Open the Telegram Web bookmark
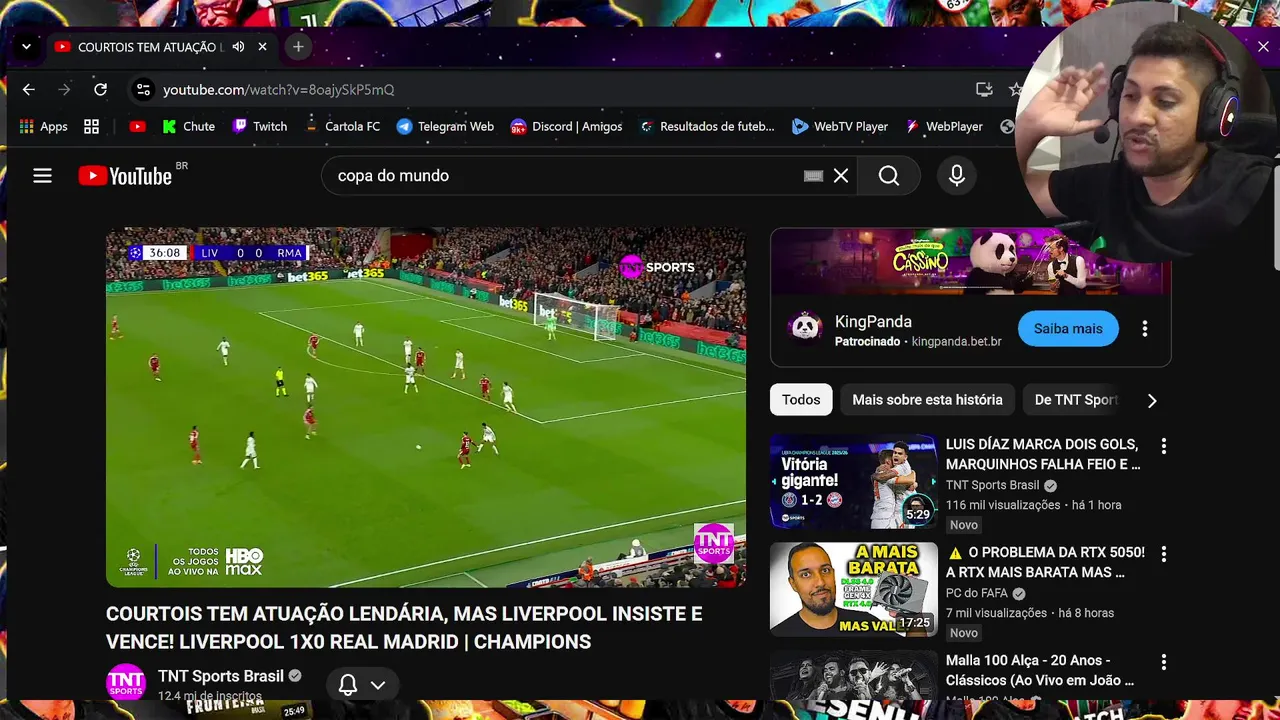Viewport: 1280px width, 720px height. (445, 126)
